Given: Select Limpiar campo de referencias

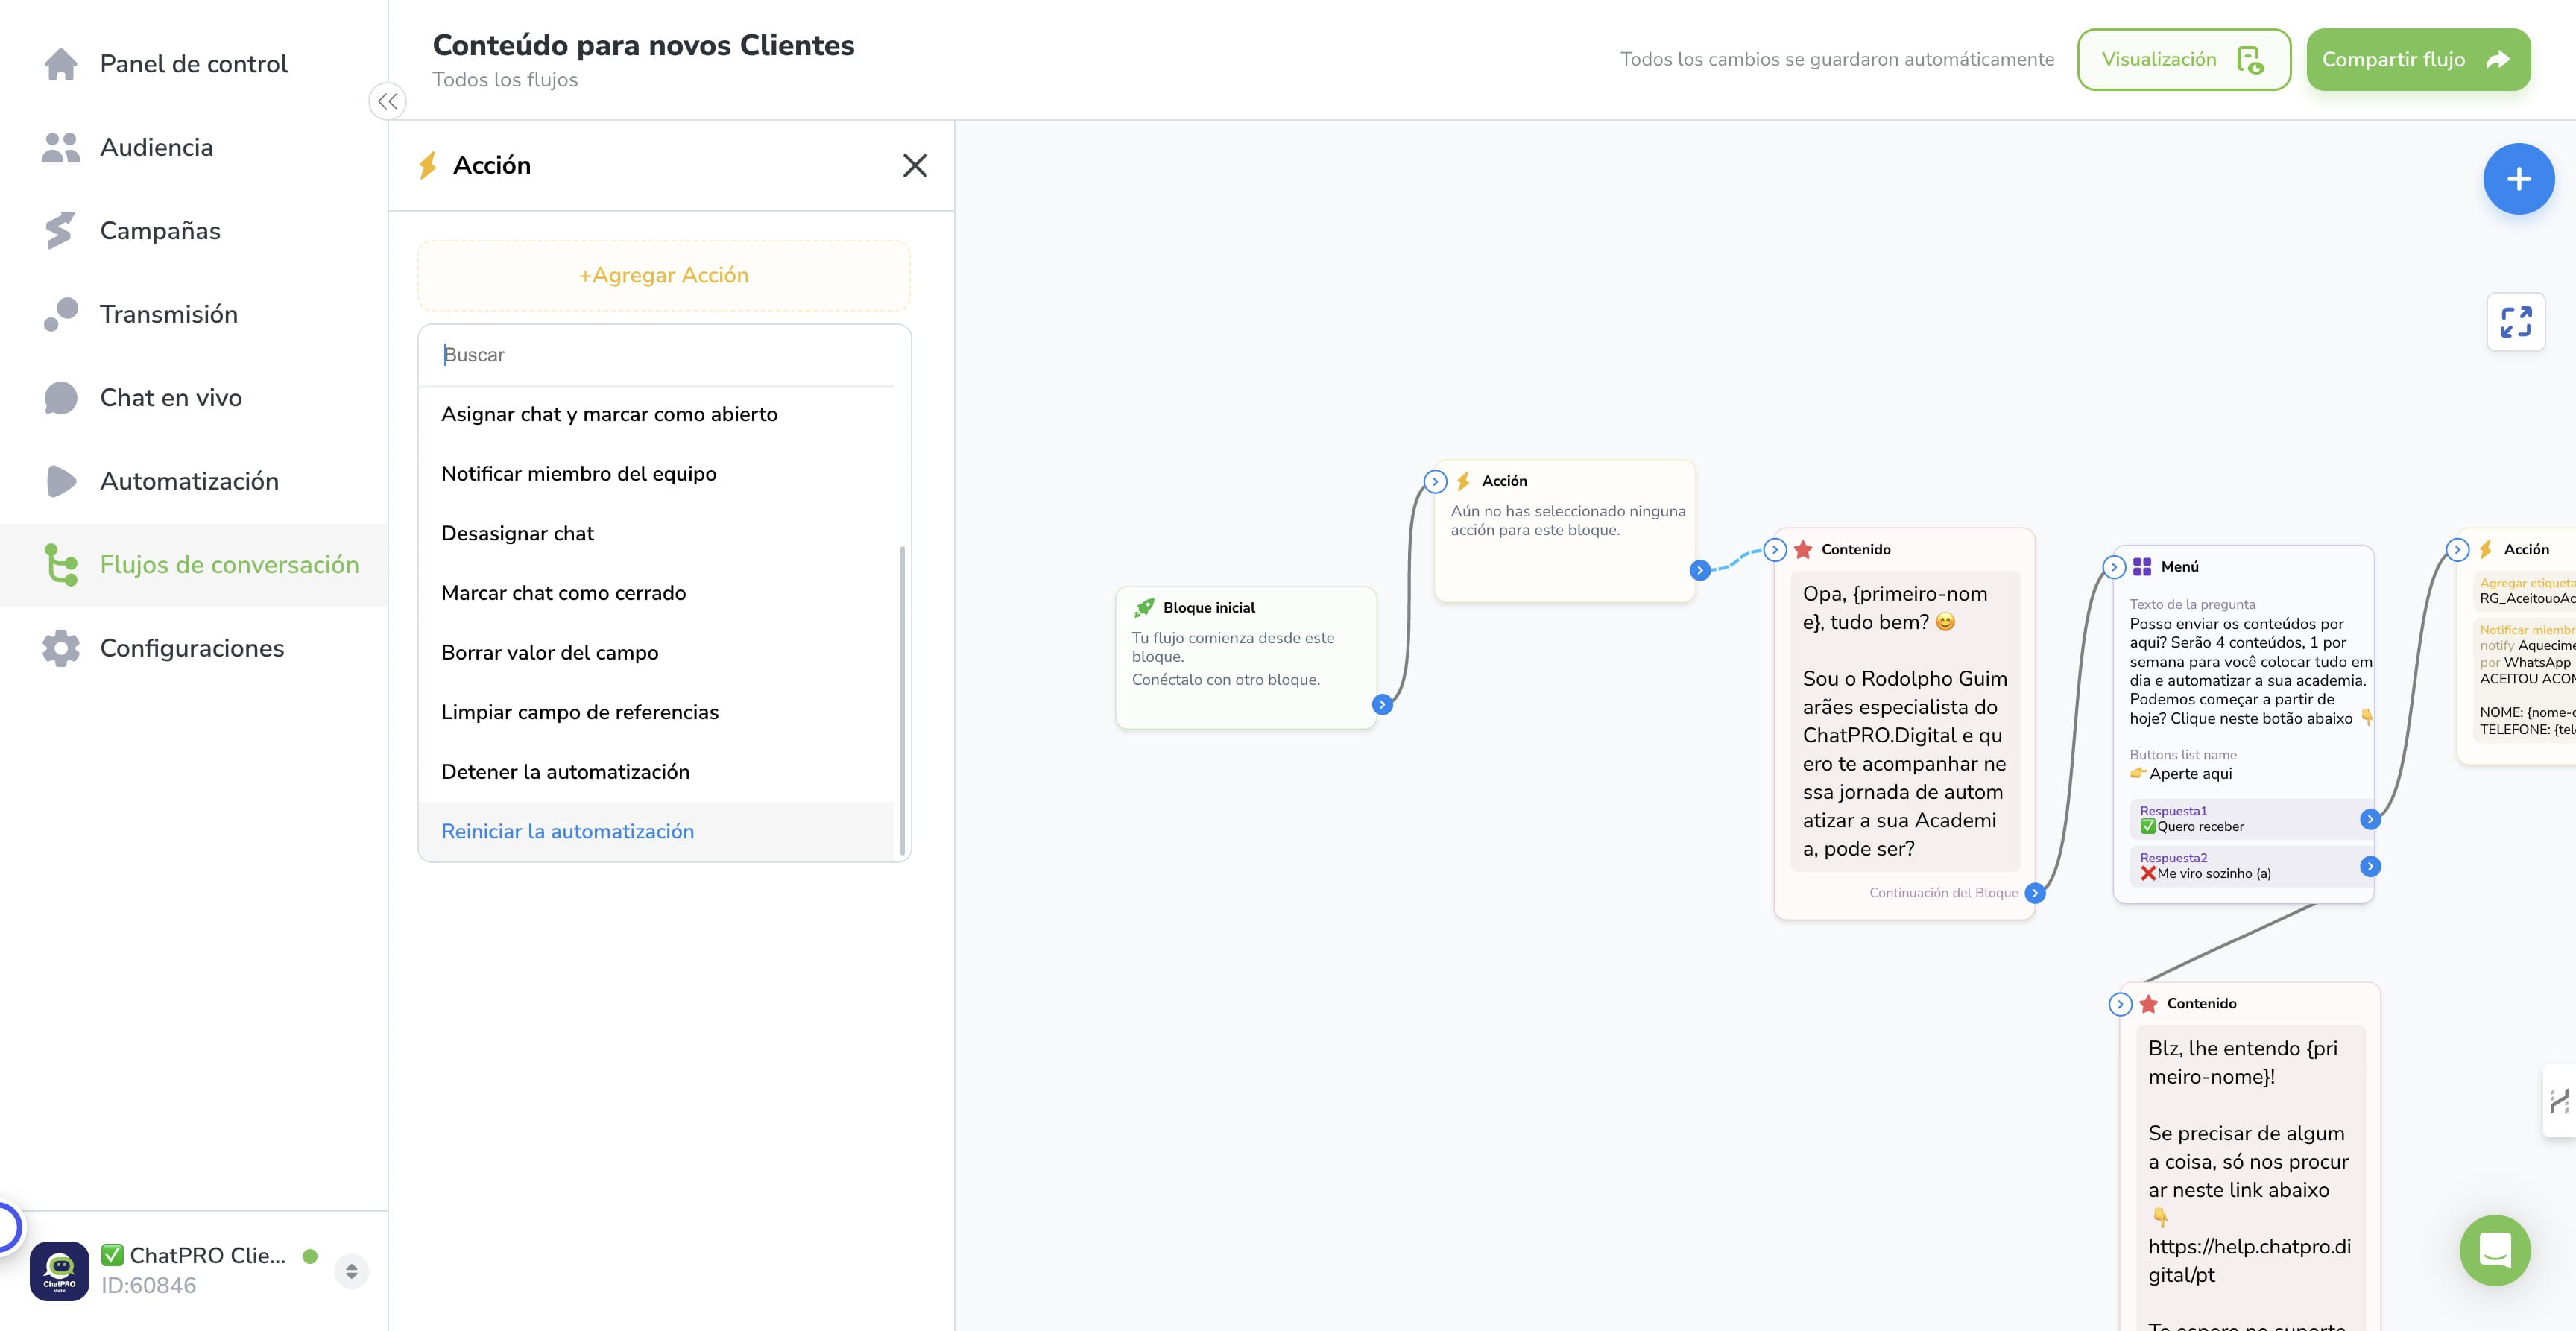Looking at the screenshot, I should tap(656, 712).
